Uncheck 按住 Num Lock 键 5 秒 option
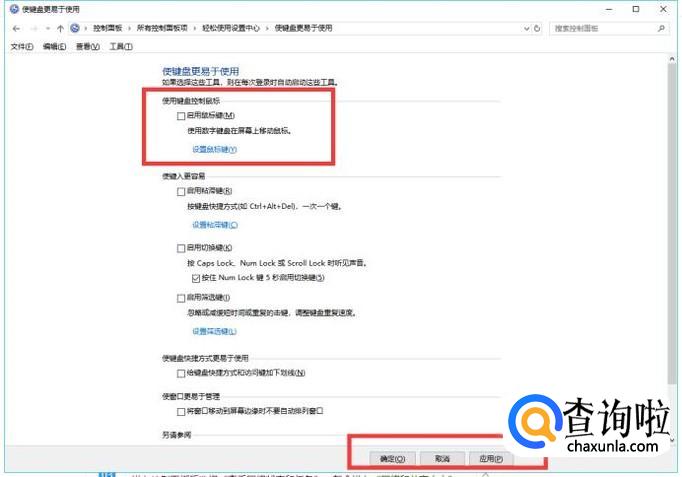This screenshot has width=682, height=477. [196, 278]
